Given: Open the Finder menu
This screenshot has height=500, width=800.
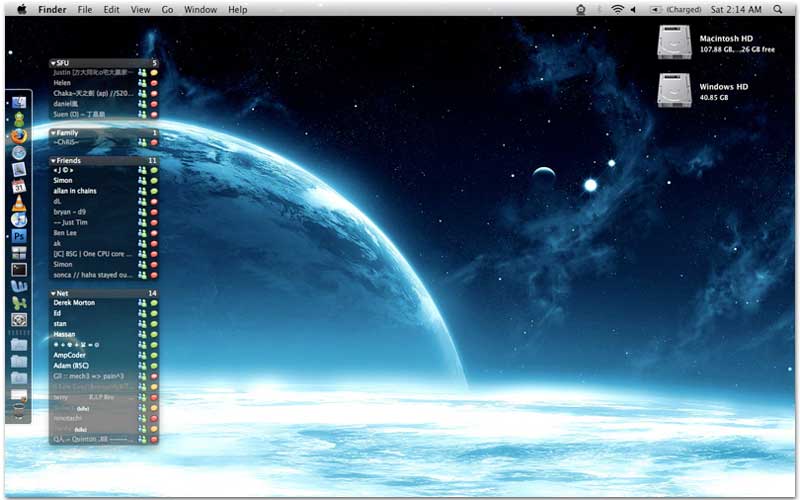Looking at the screenshot, I should (x=52, y=9).
